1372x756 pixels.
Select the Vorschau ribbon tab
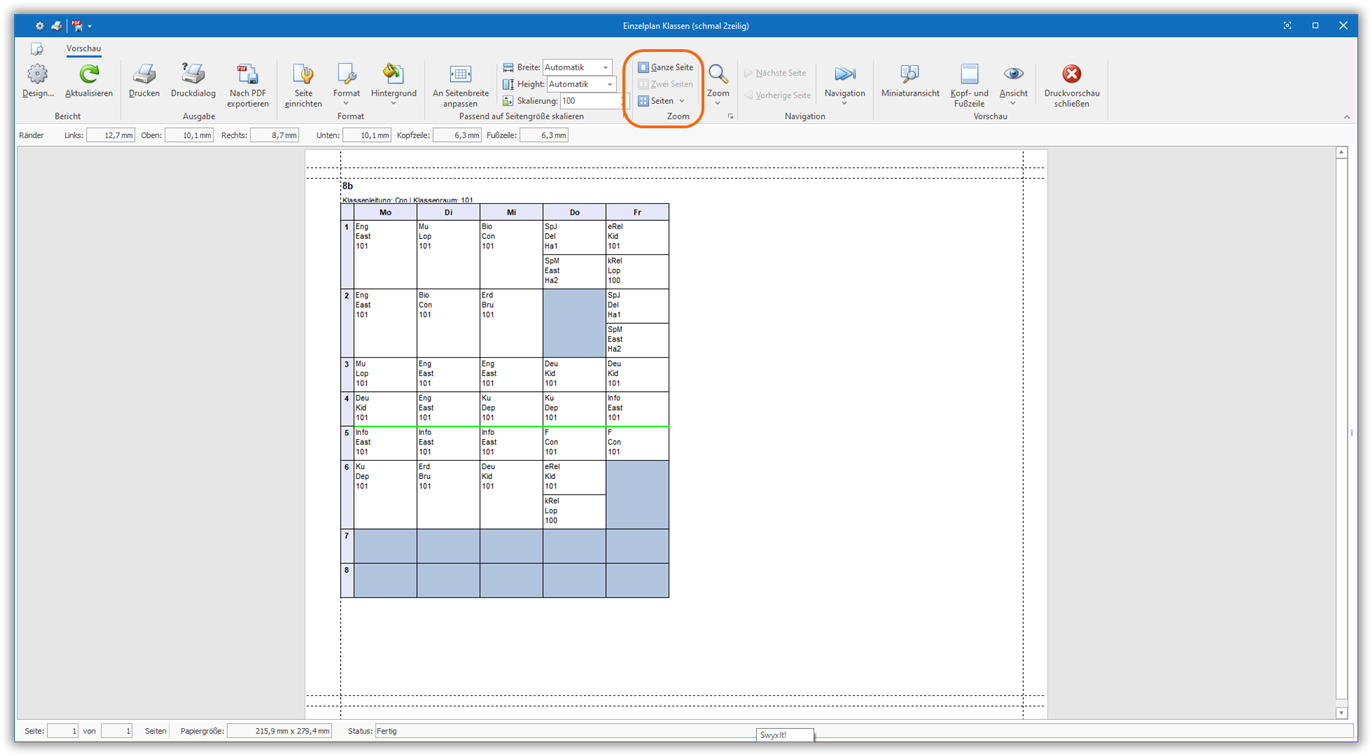84,48
